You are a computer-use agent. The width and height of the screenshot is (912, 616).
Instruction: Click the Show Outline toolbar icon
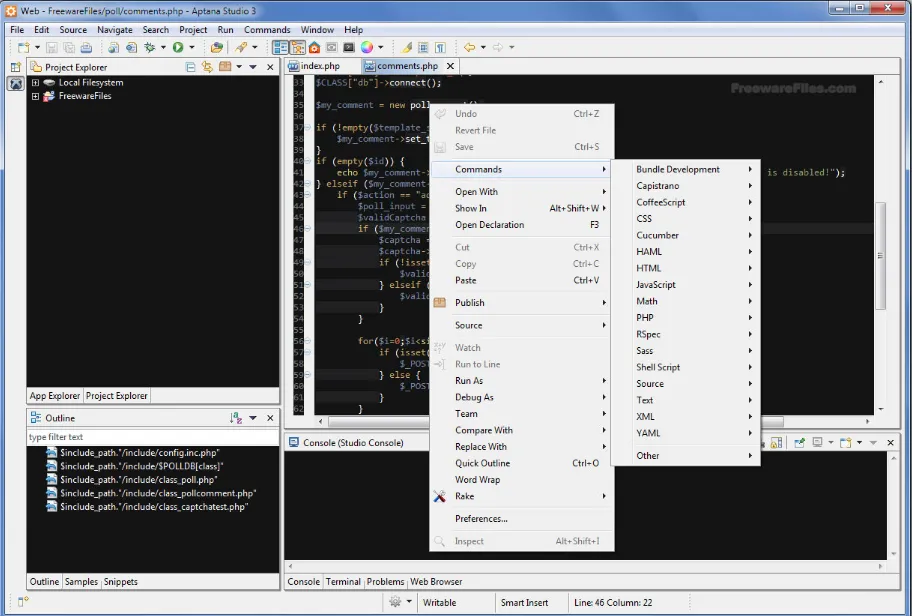pyautogui.click(x=280, y=48)
